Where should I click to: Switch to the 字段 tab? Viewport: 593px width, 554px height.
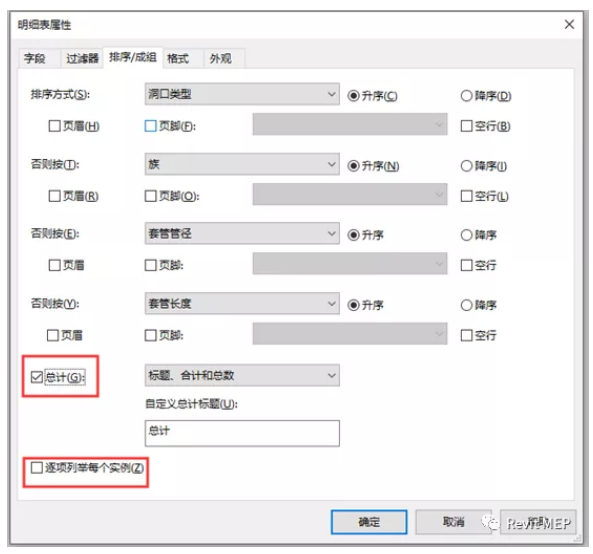click(35, 58)
